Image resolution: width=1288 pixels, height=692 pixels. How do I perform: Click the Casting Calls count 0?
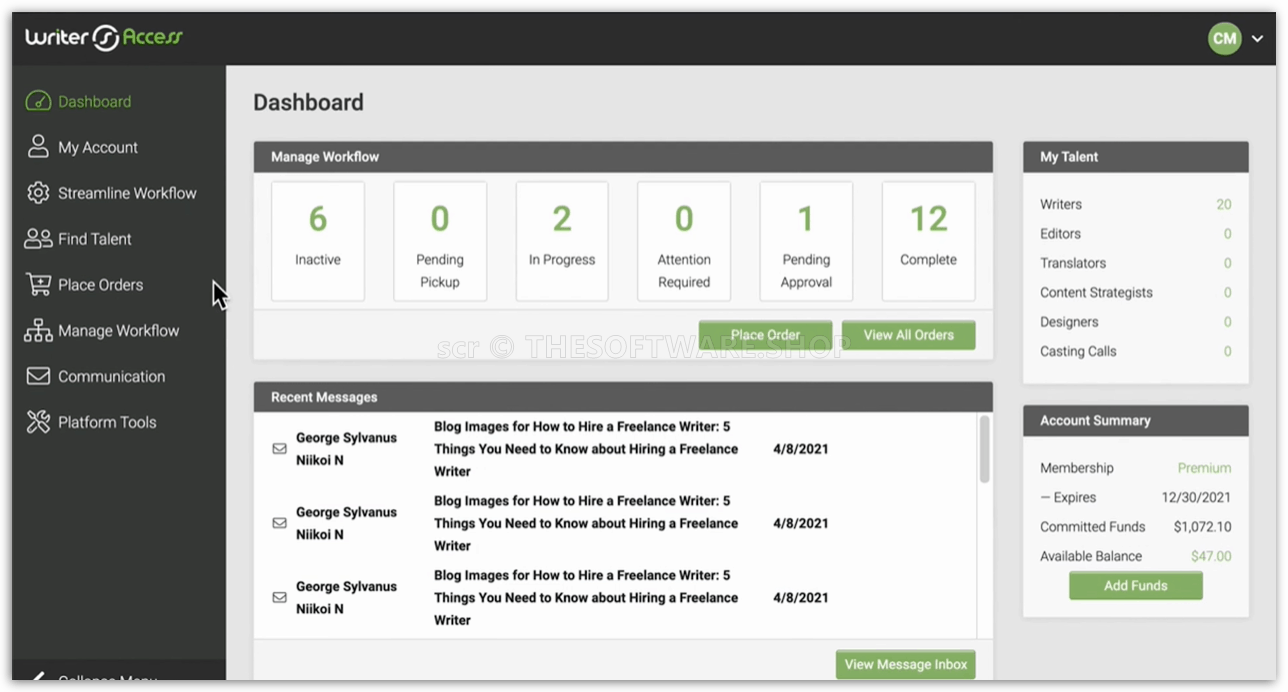[x=1228, y=351]
